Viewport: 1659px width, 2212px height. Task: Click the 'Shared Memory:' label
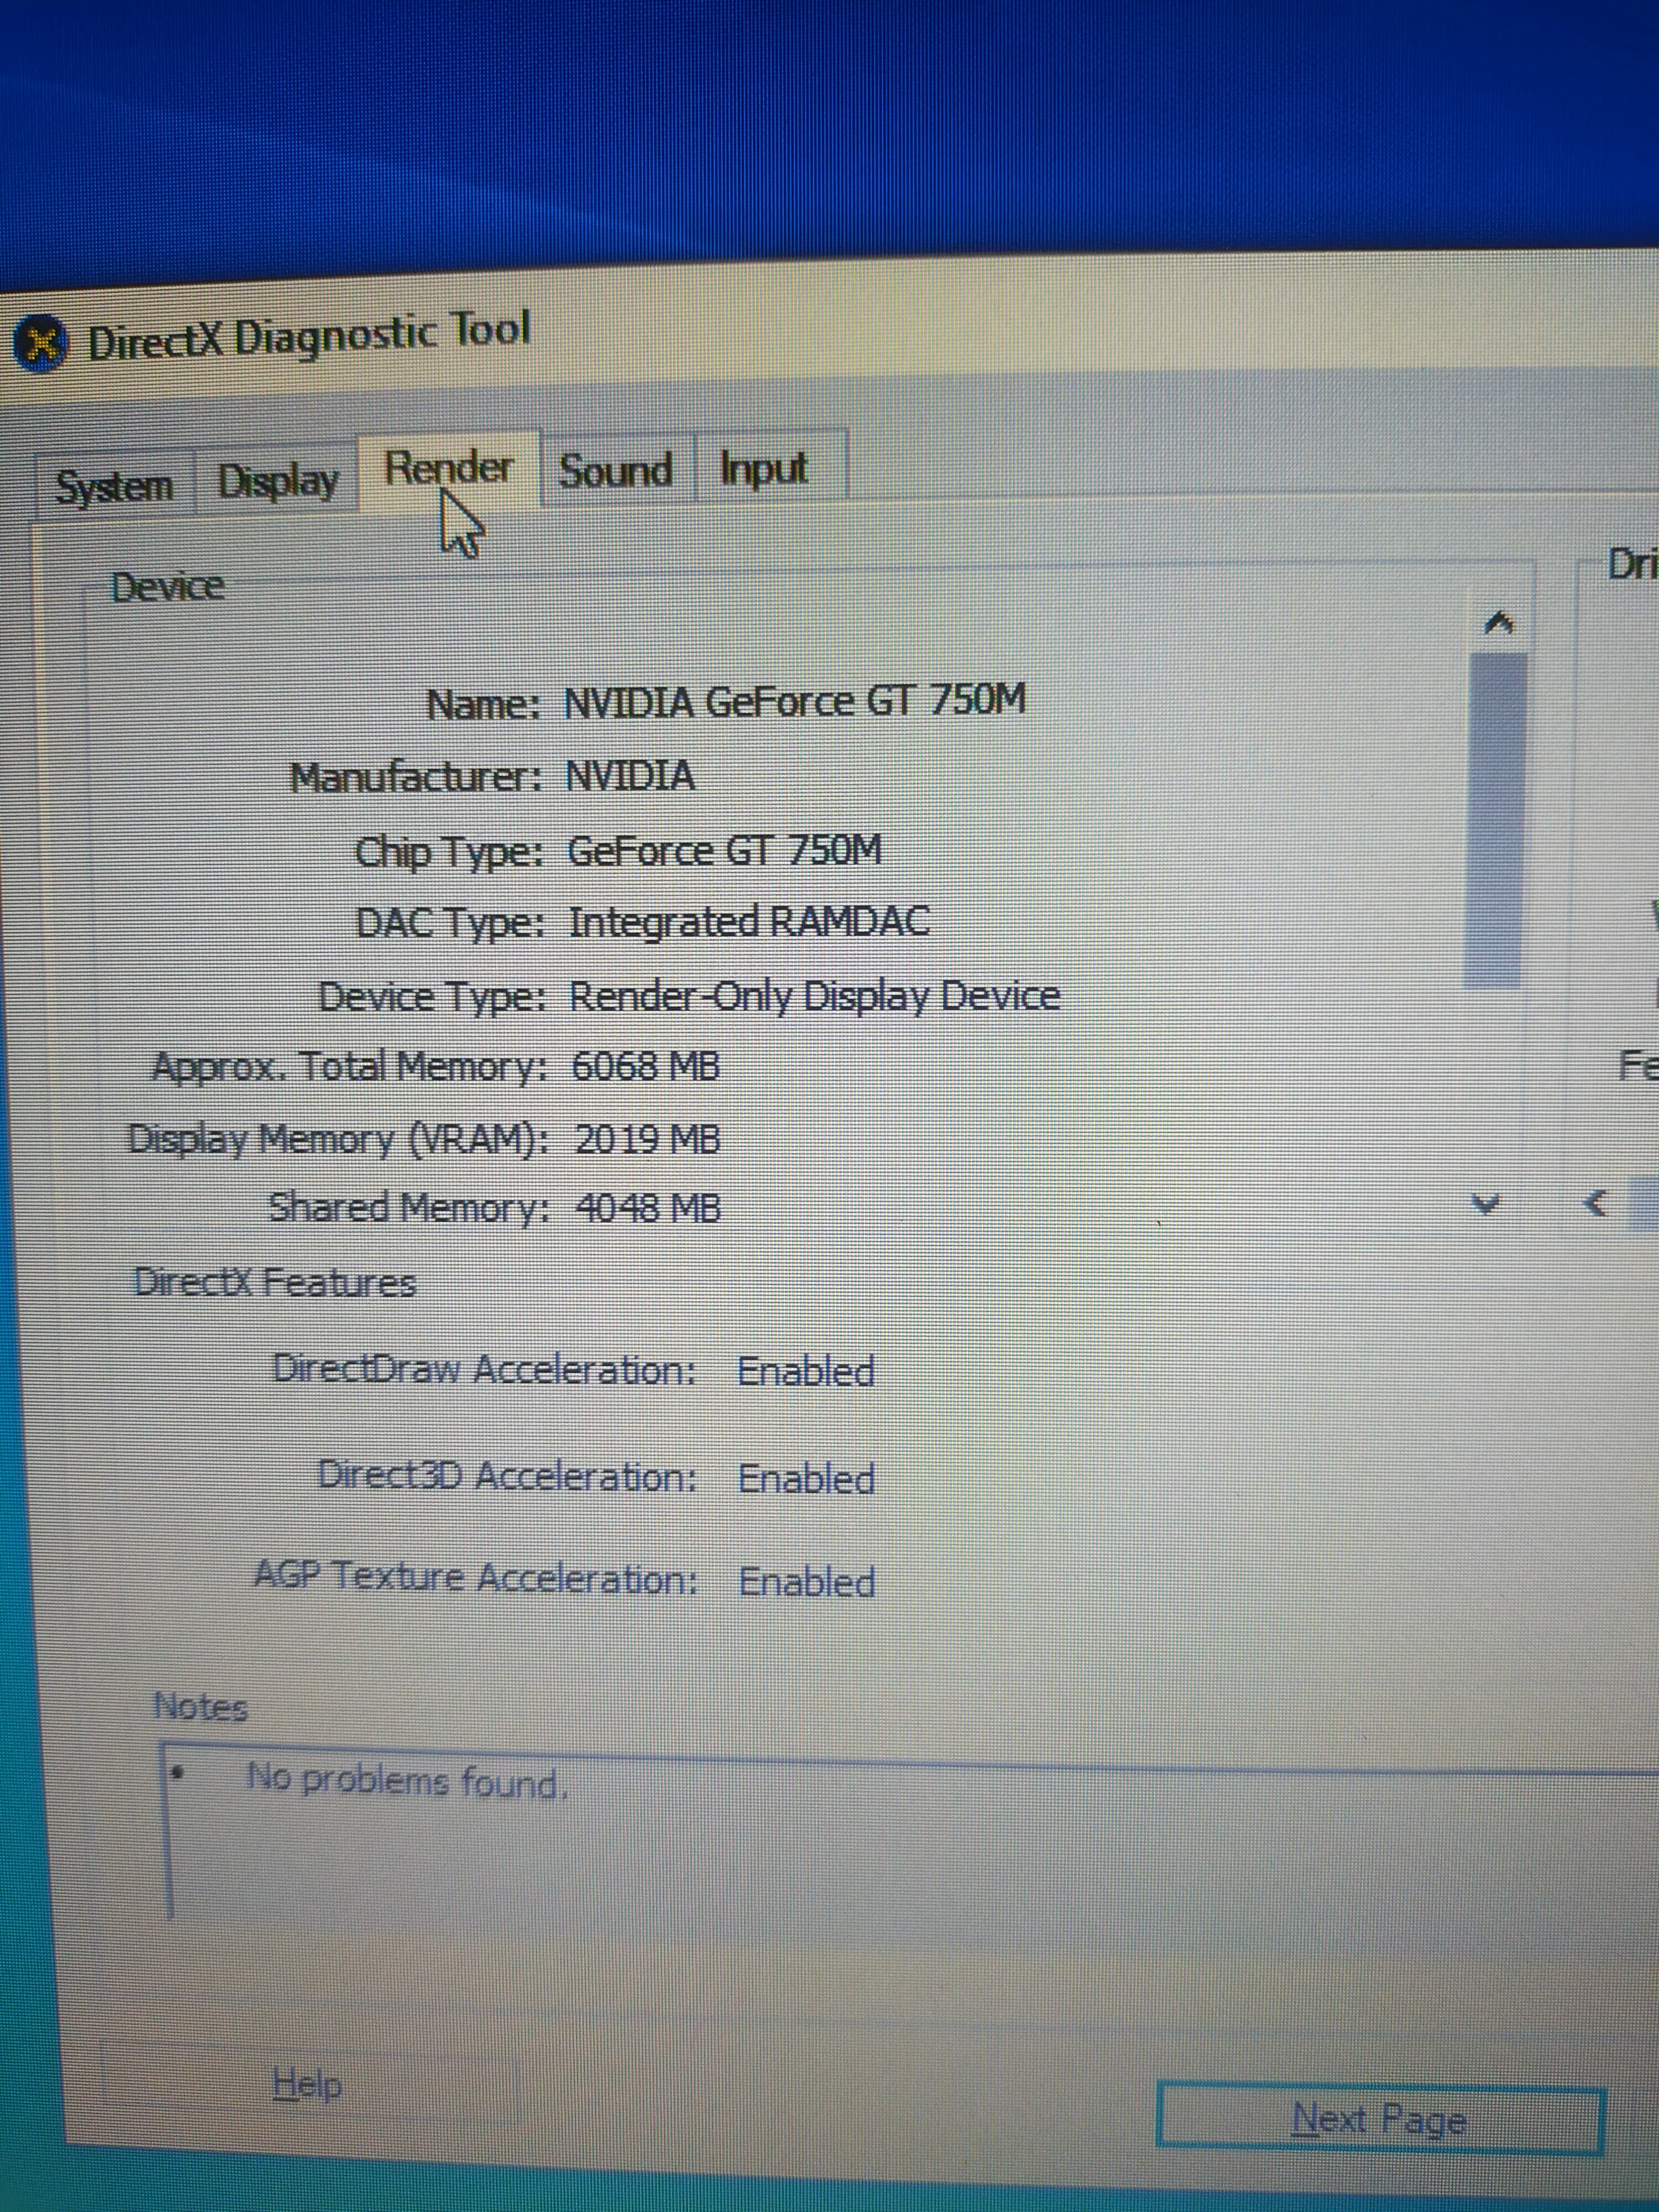coord(409,1207)
